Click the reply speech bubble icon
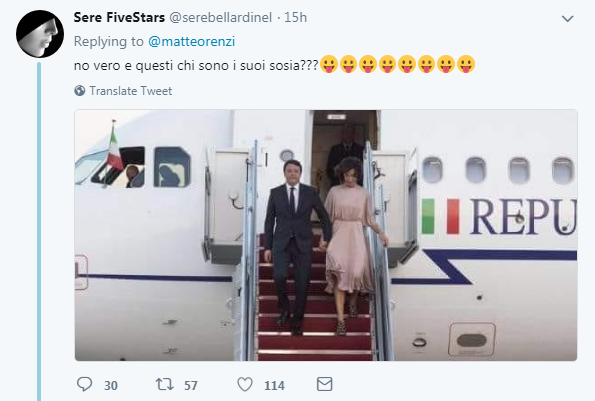The height and width of the screenshot is (401, 595). click(x=84, y=384)
